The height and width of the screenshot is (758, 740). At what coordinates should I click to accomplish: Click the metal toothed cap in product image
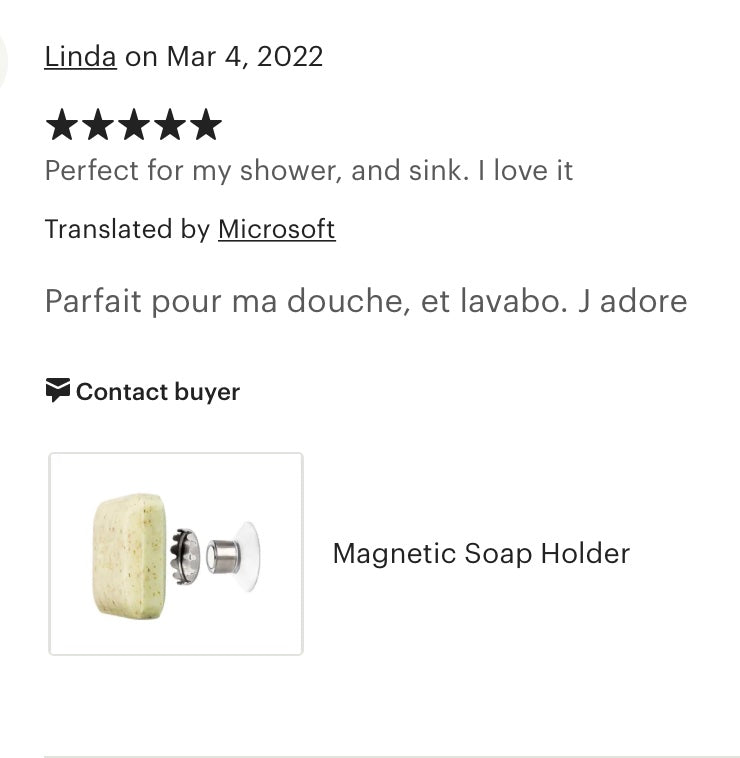click(186, 555)
